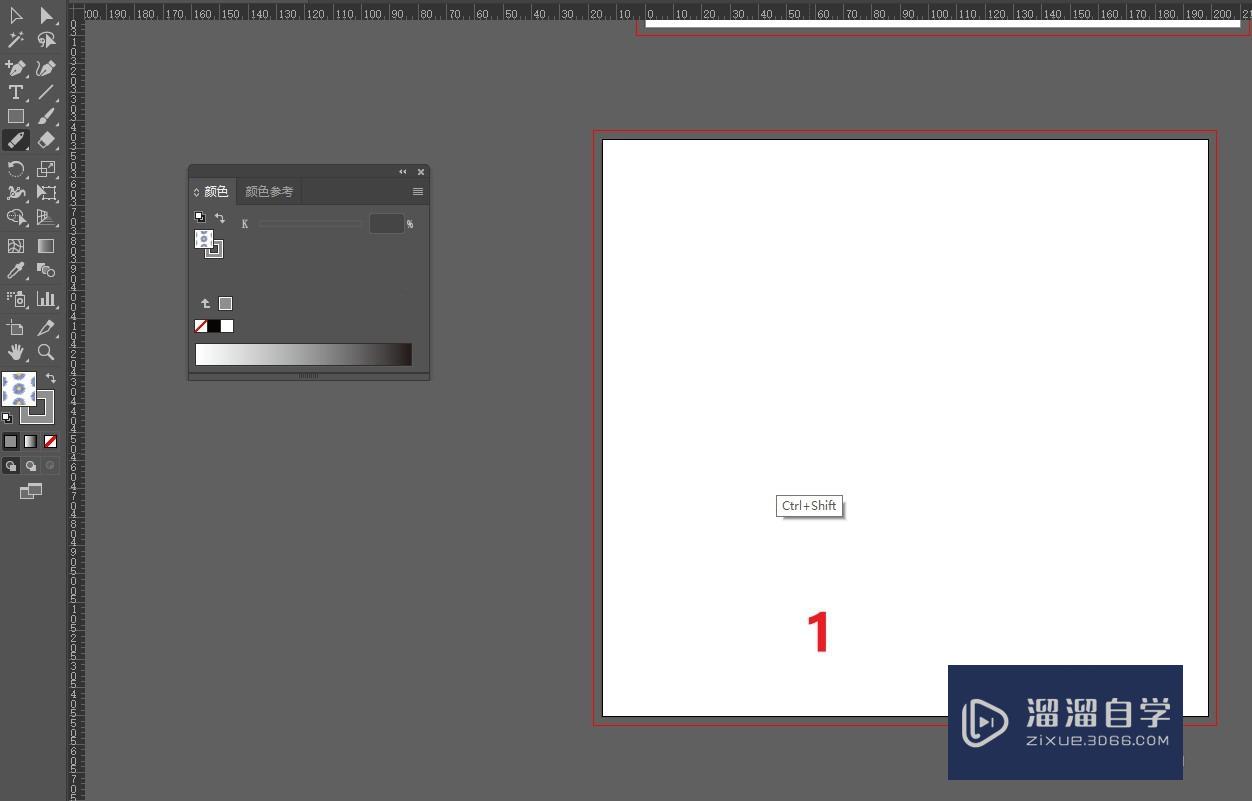The width and height of the screenshot is (1252, 801).
Task: Select the Direct Selection tool
Action: pos(46,15)
